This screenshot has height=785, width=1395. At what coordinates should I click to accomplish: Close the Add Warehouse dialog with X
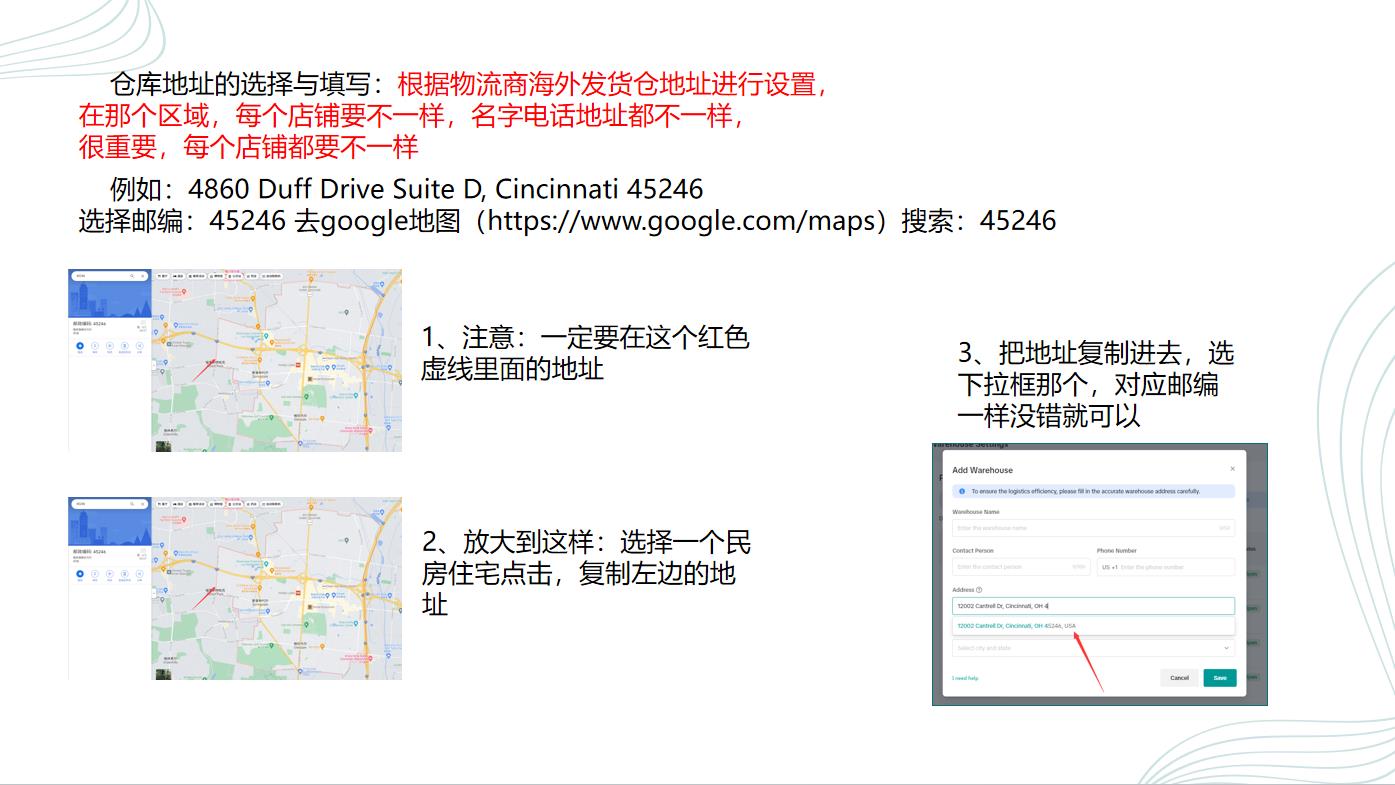(x=1232, y=468)
